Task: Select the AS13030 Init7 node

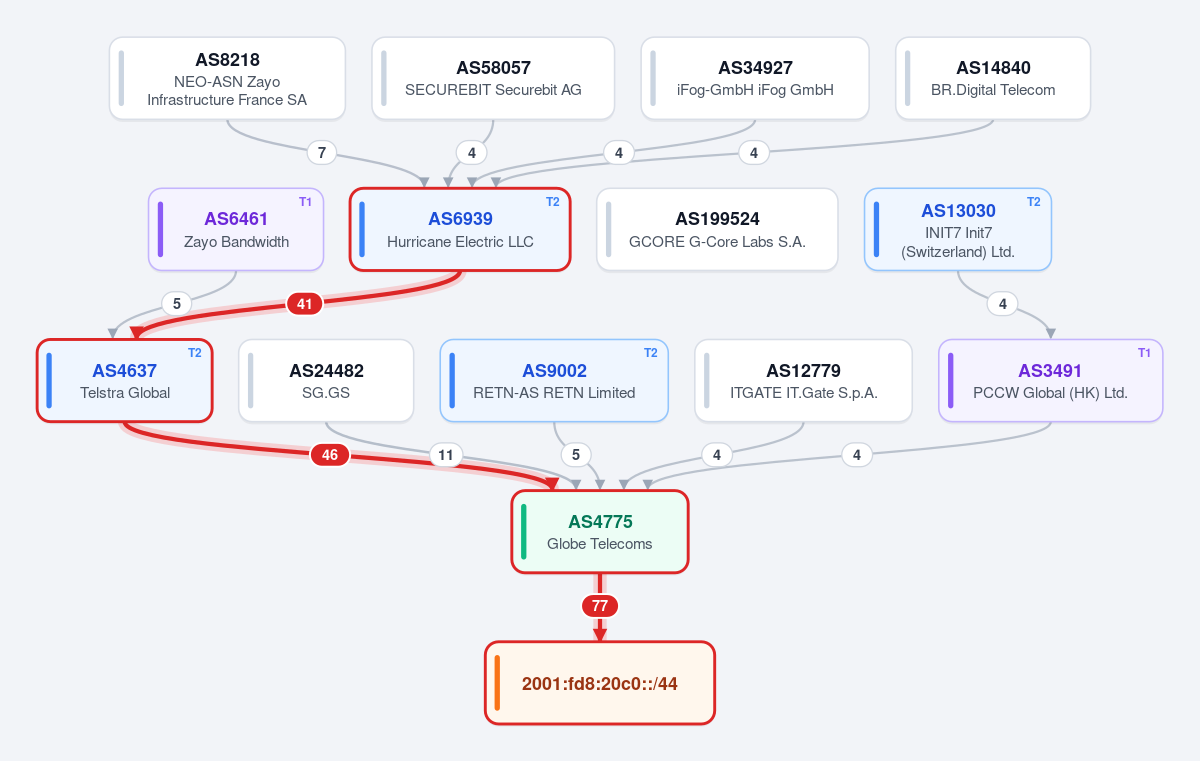Action: click(x=958, y=229)
